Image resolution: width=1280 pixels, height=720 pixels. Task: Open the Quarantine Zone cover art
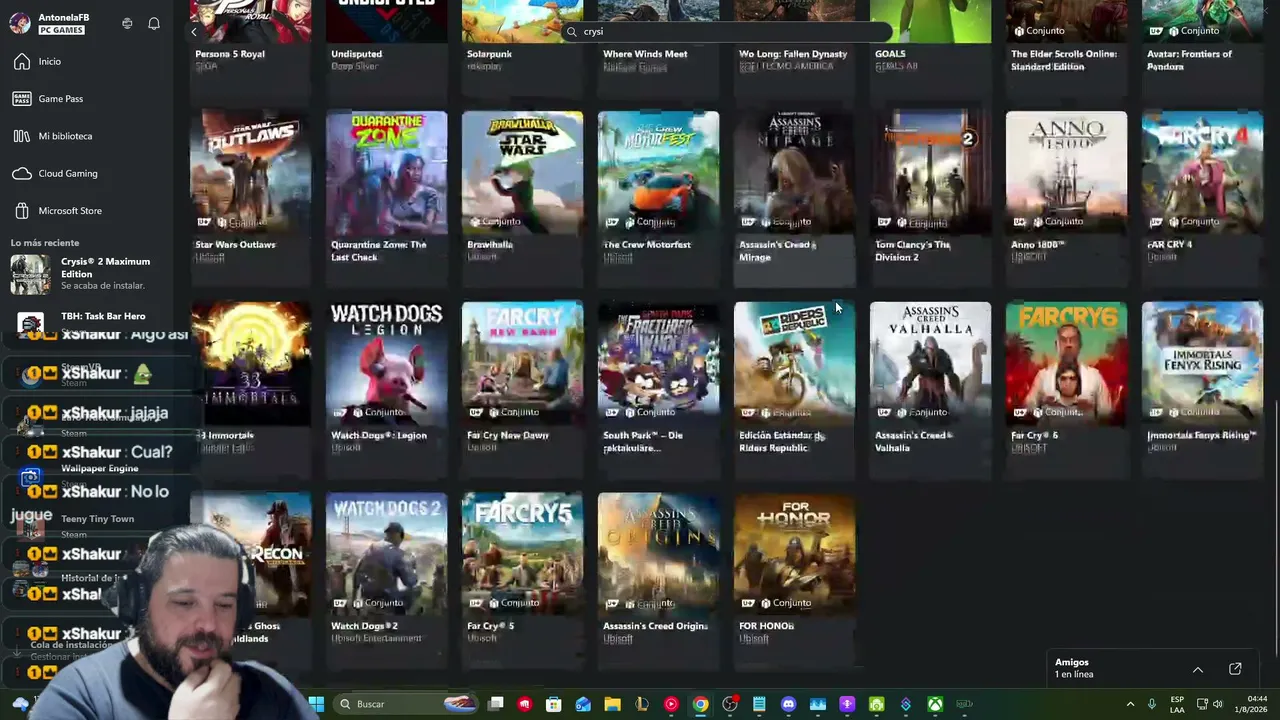point(386,172)
